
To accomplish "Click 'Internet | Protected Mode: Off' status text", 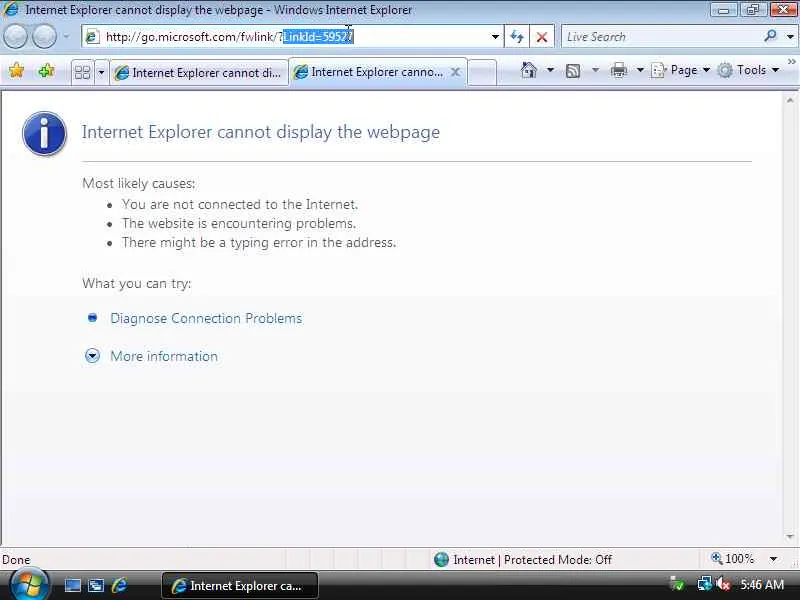I will click(532, 560).
